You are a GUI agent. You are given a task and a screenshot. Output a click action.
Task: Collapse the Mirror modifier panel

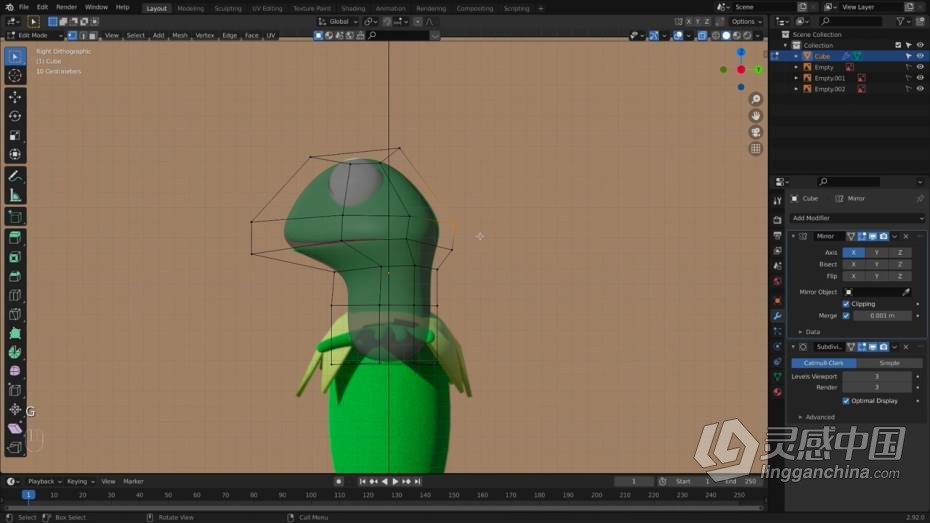(793, 236)
